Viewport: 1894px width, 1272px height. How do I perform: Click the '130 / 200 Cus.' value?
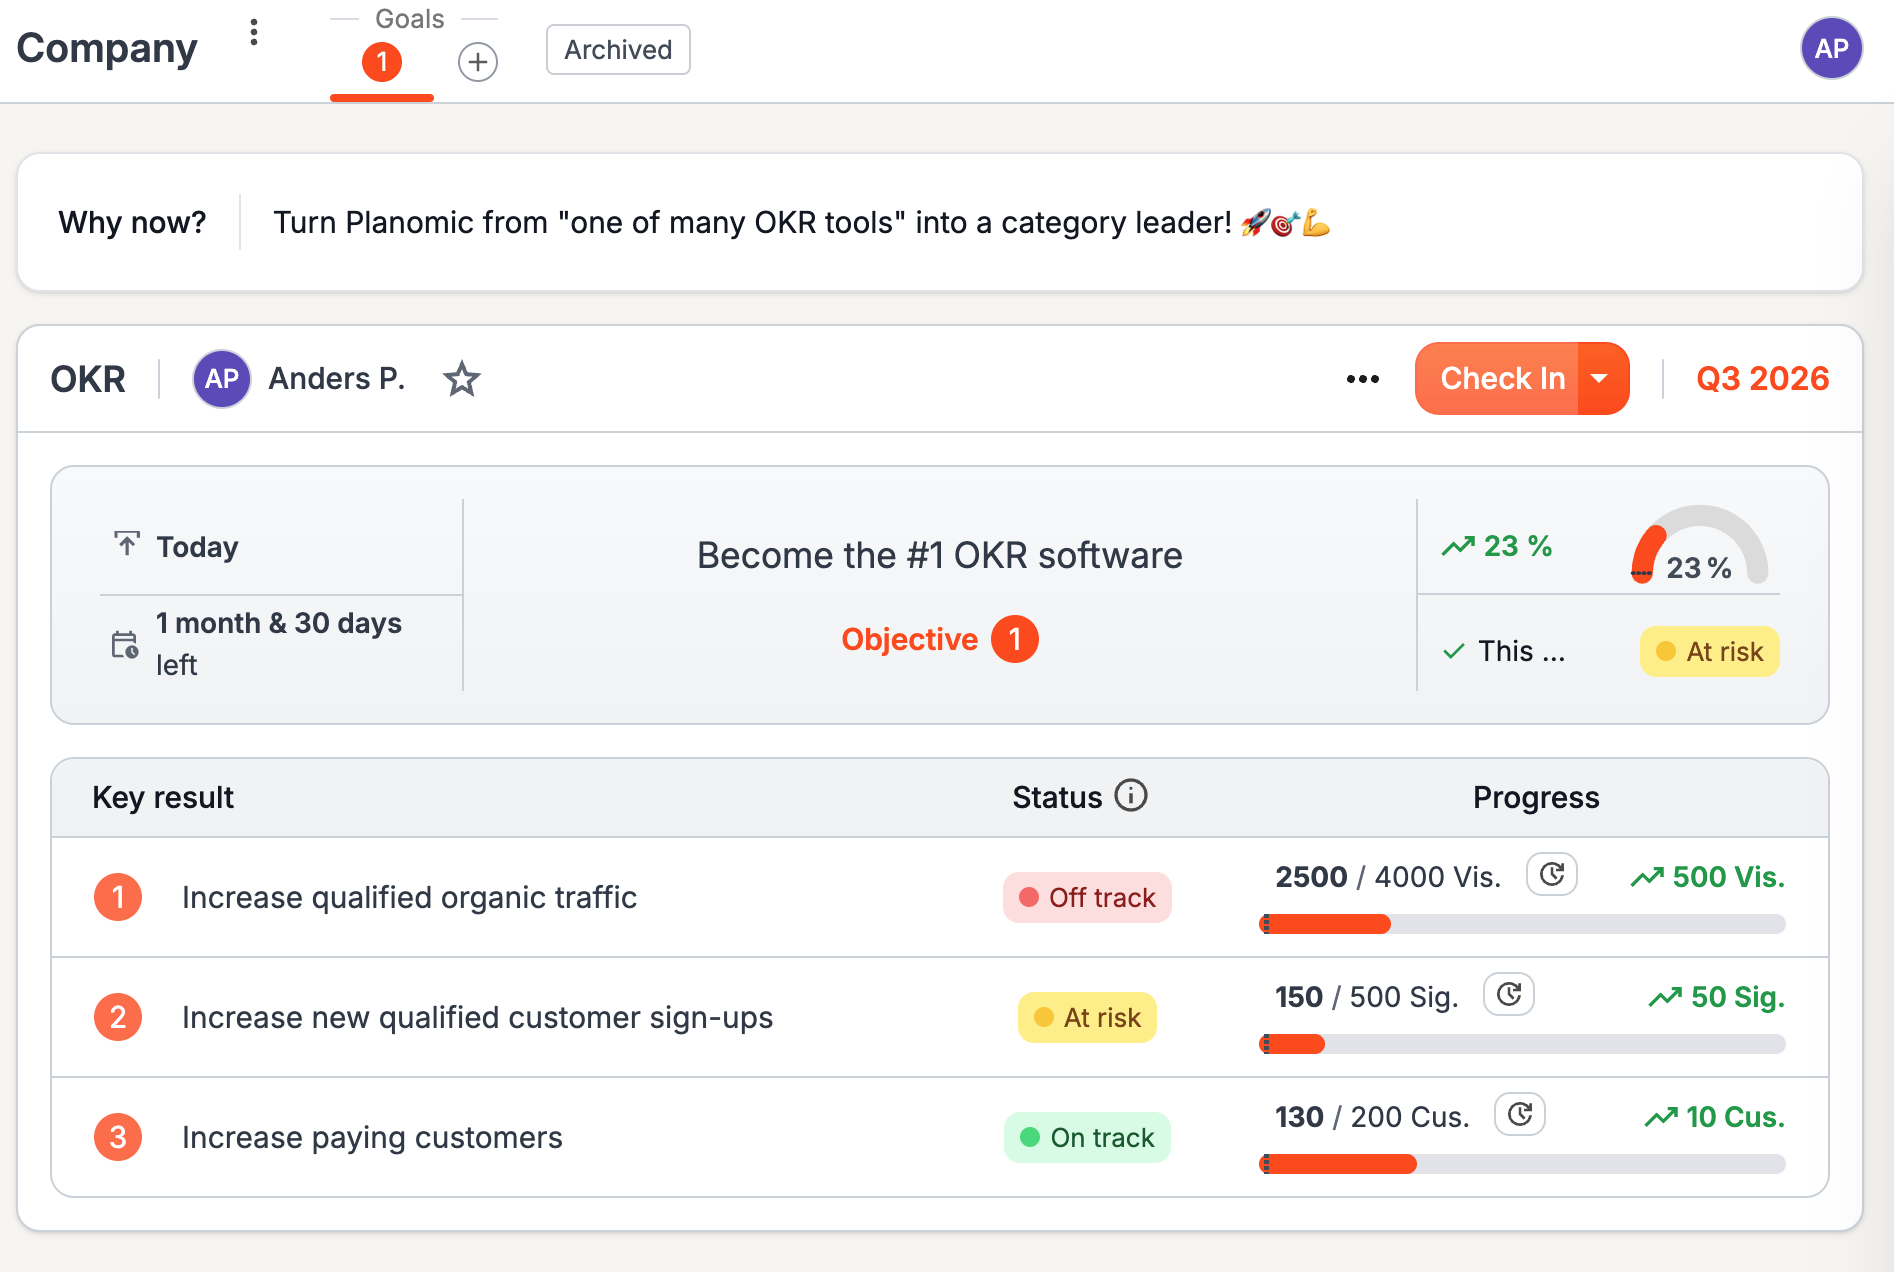pos(1372,1117)
